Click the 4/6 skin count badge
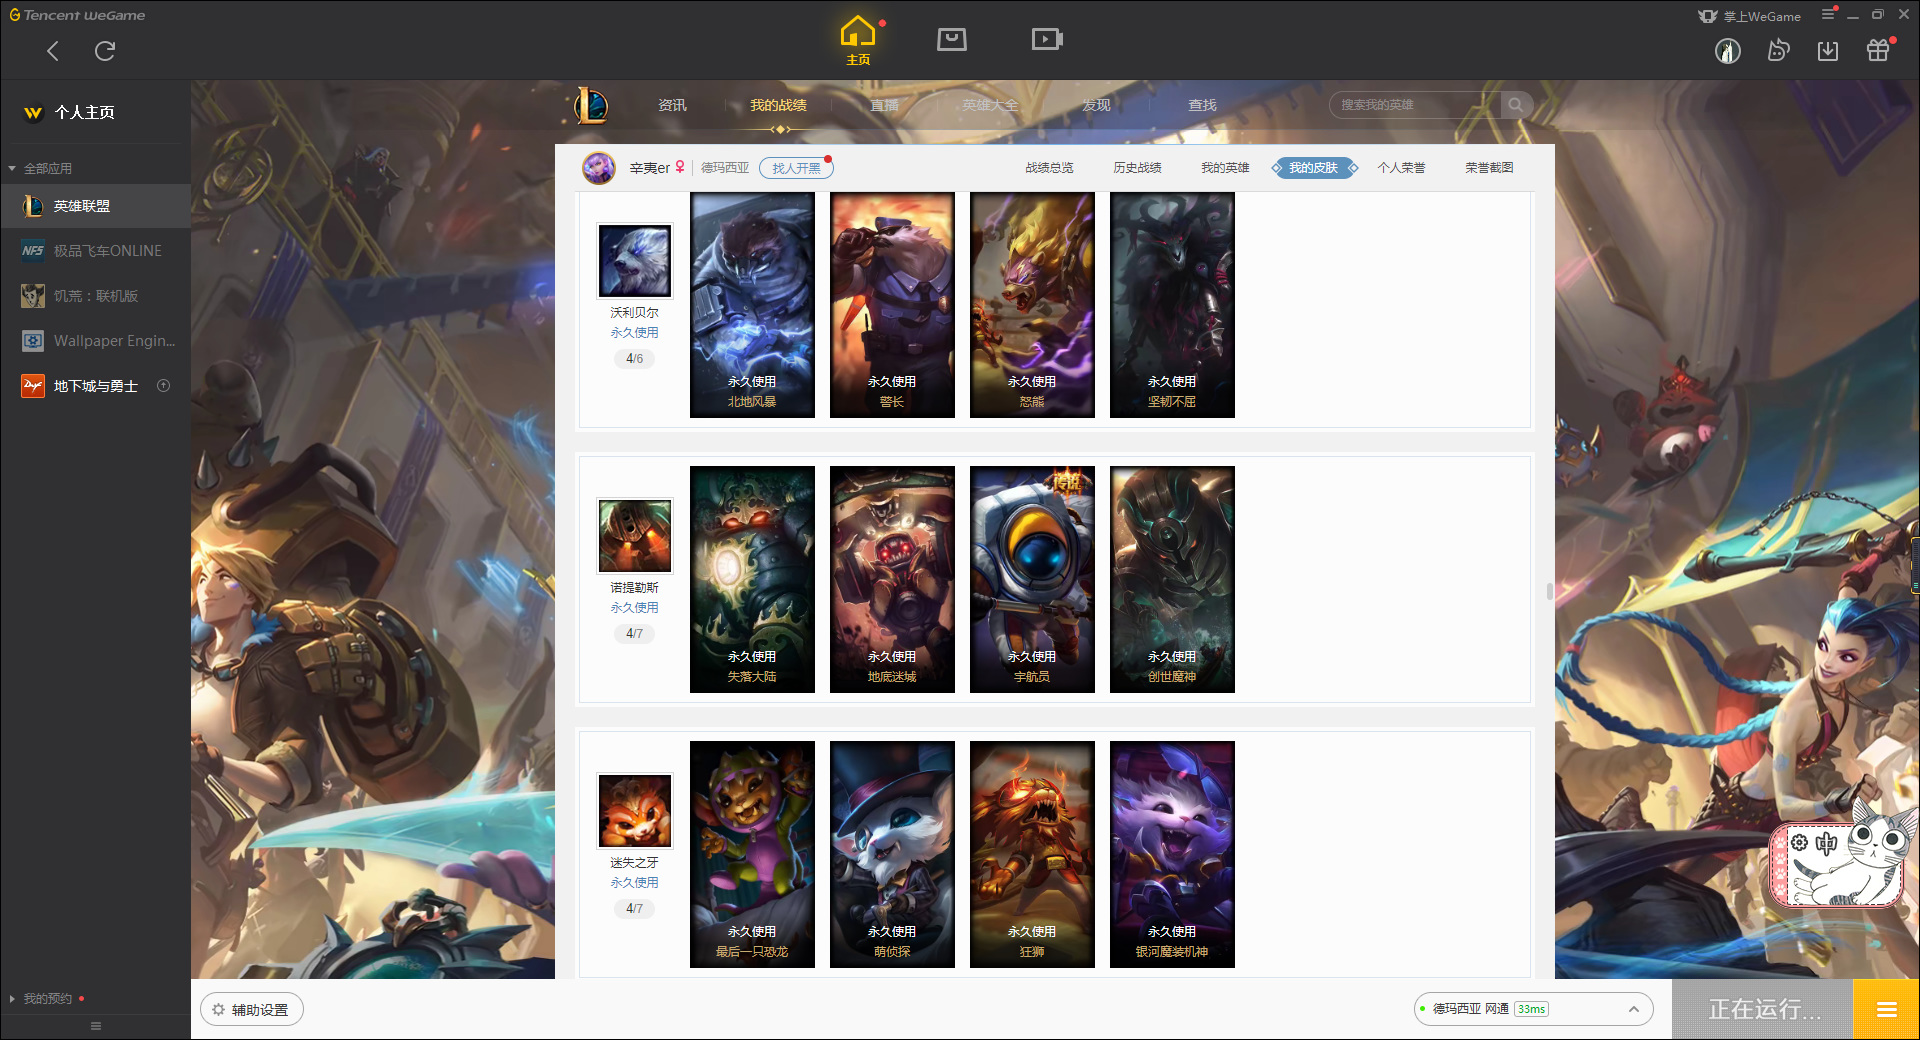The width and height of the screenshot is (1920, 1040). pos(634,359)
